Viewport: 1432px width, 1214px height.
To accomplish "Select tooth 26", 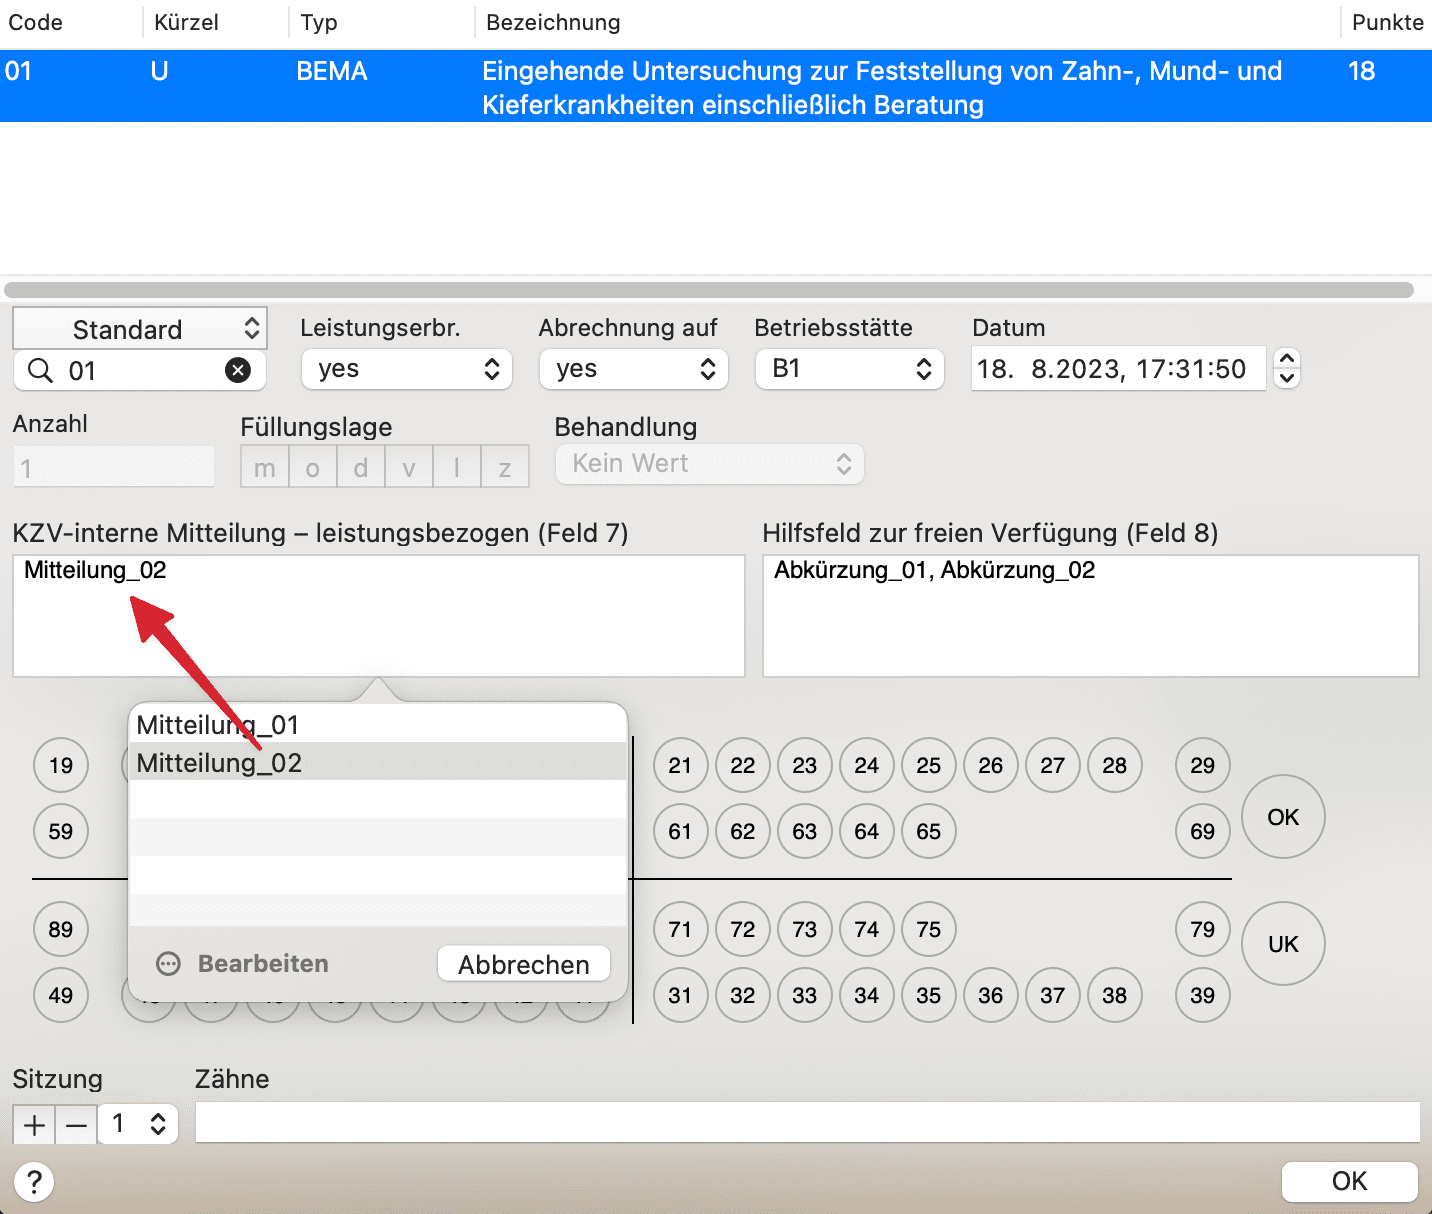I will 991,766.
